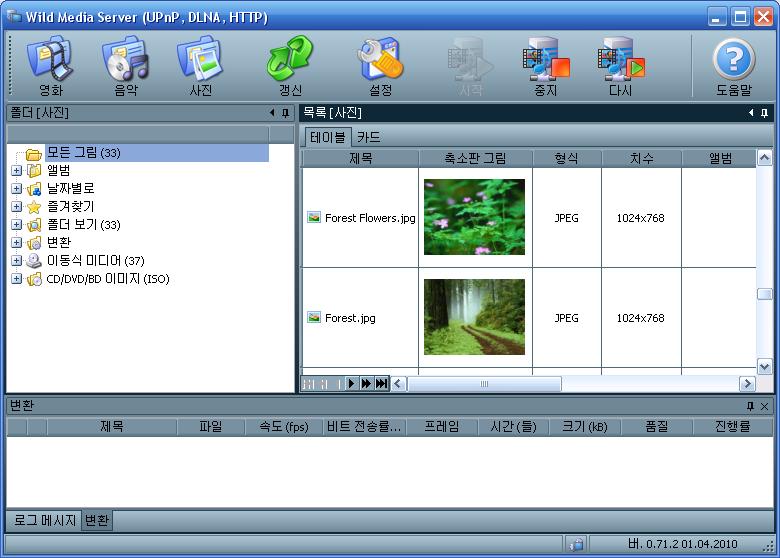
Task: Select the Forest Flowers.jpg file name
Action: pos(370,218)
